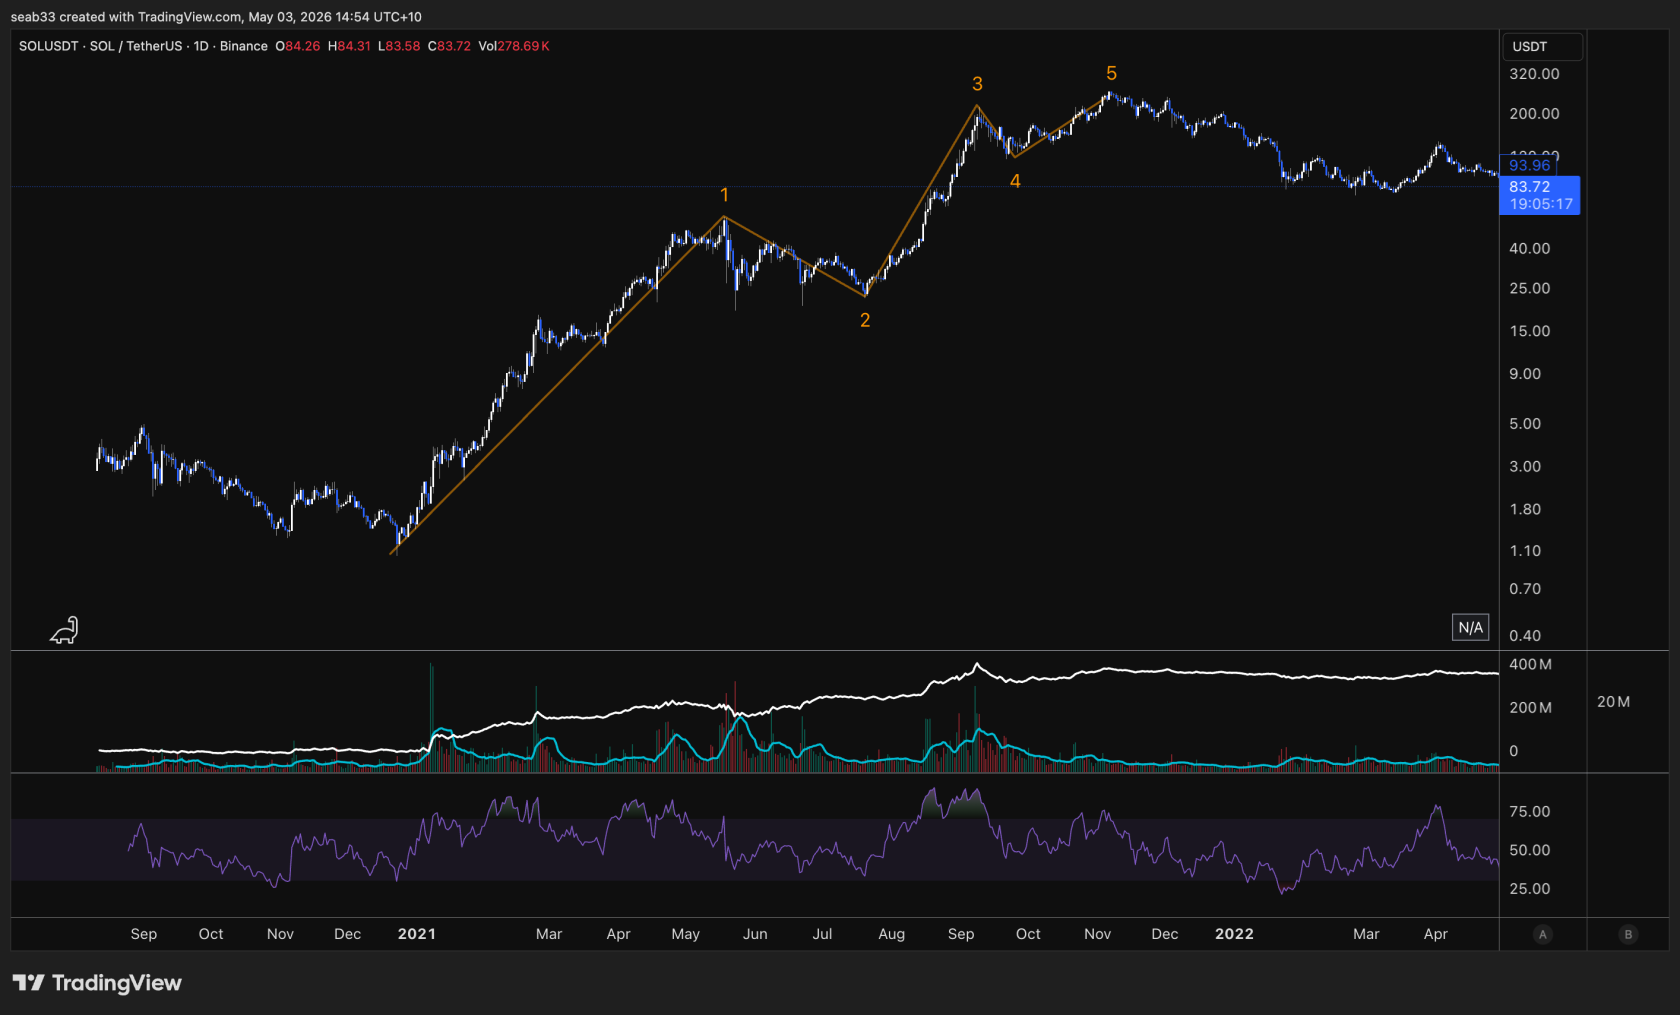The image size is (1680, 1015).
Task: Click the TradingView logo in footer
Action: pyautogui.click(x=97, y=983)
